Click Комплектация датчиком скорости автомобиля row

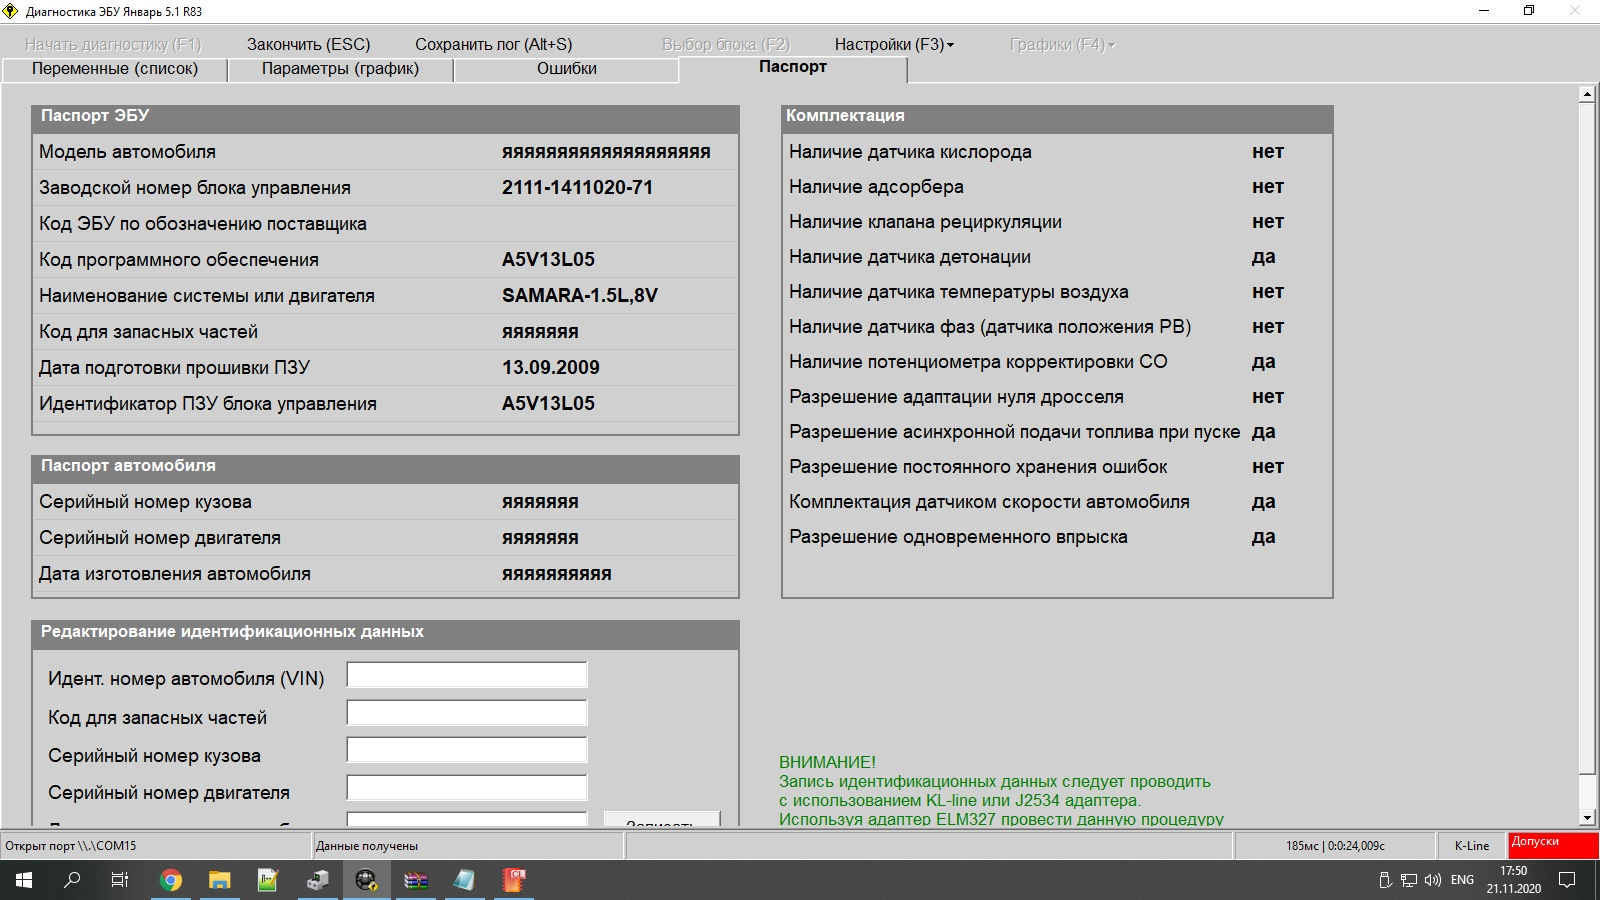pyautogui.click(x=1057, y=502)
